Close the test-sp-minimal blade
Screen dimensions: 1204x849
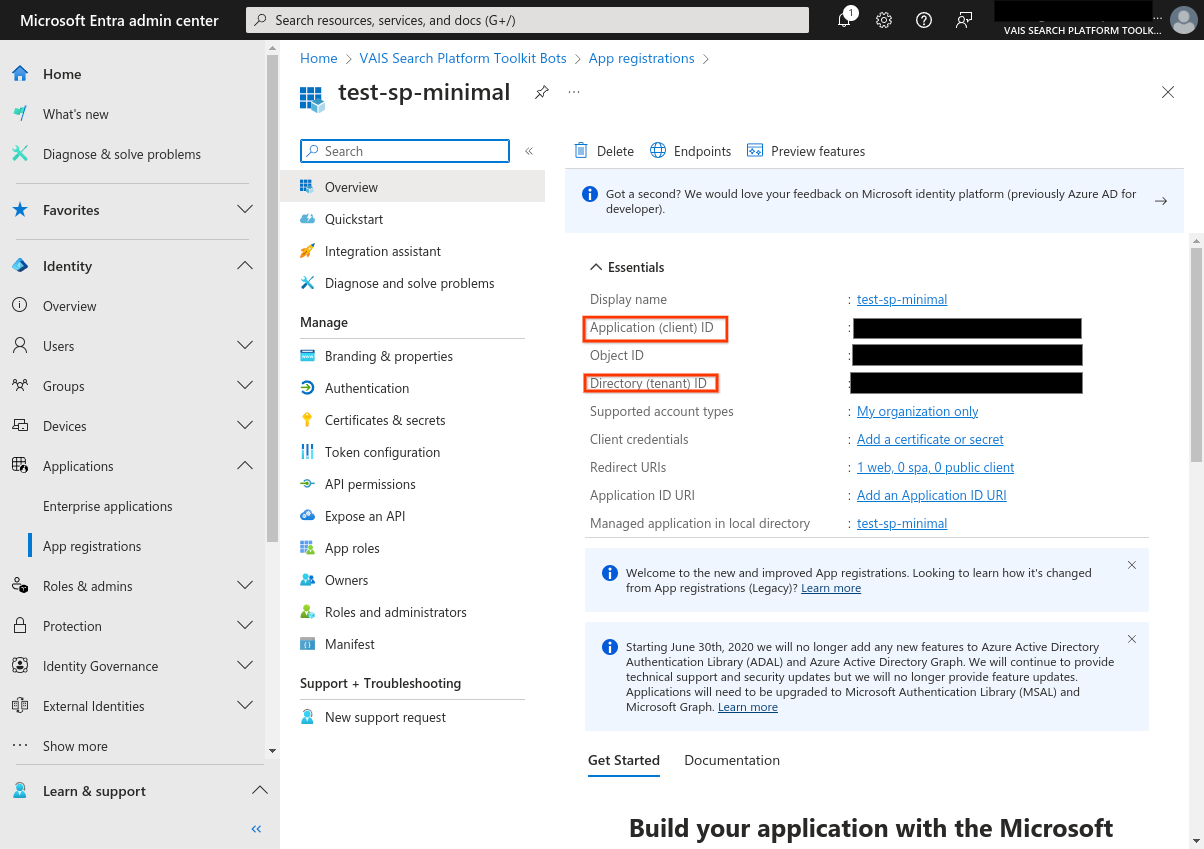pyautogui.click(x=1168, y=92)
